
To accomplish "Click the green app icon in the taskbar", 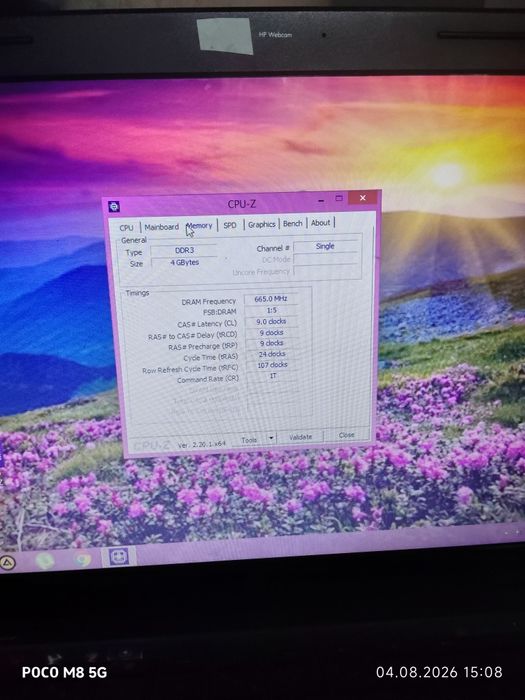I will [45, 561].
